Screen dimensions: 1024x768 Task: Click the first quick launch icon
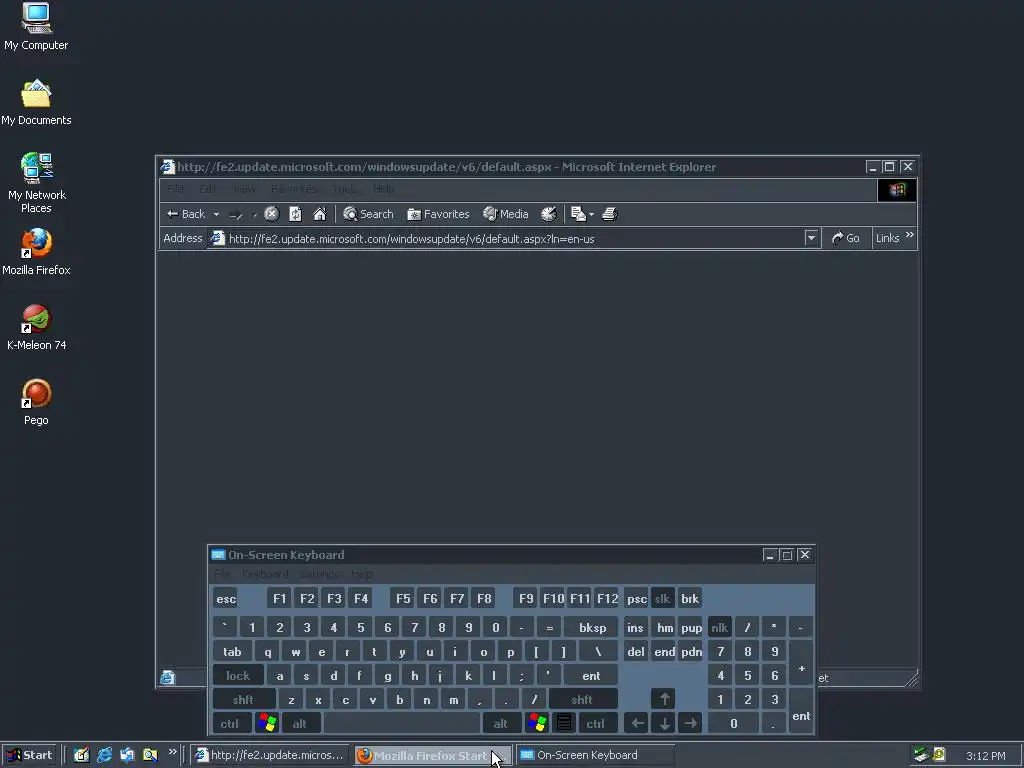click(81, 755)
